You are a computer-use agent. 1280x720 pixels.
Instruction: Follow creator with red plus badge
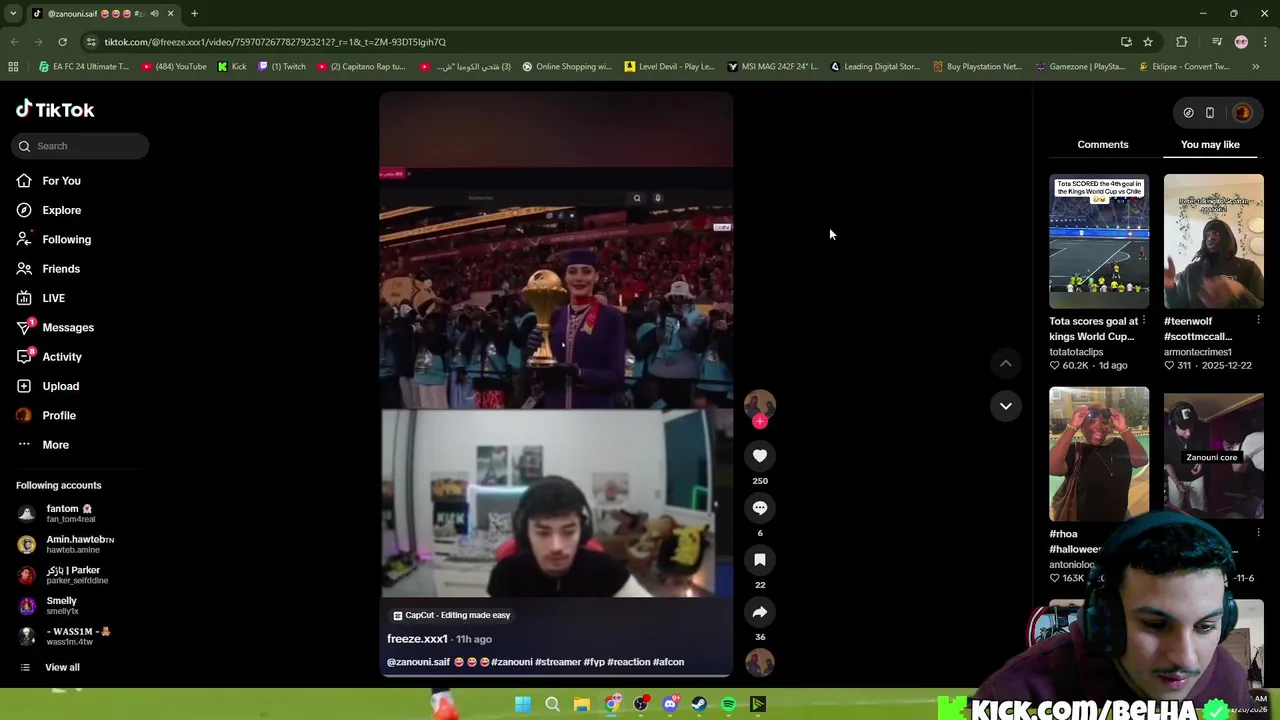(760, 422)
